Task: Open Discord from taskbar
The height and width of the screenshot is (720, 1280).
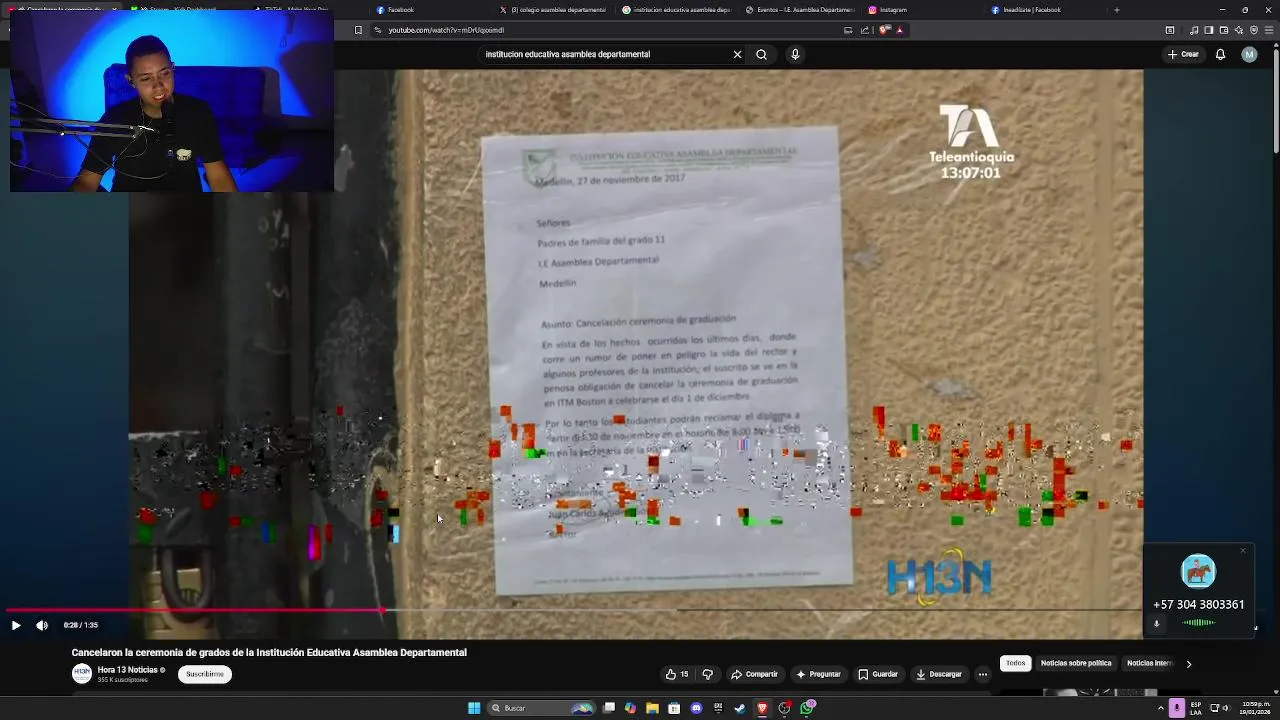Action: click(696, 708)
